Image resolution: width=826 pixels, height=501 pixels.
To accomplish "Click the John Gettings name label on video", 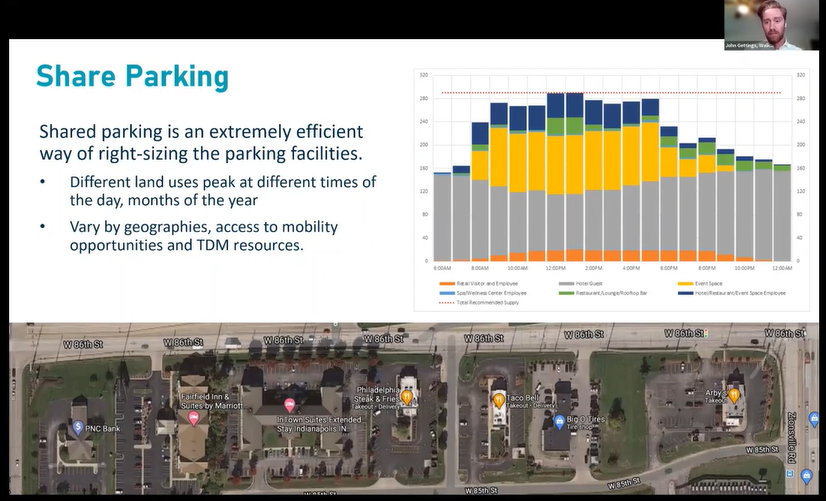I will coord(749,46).
